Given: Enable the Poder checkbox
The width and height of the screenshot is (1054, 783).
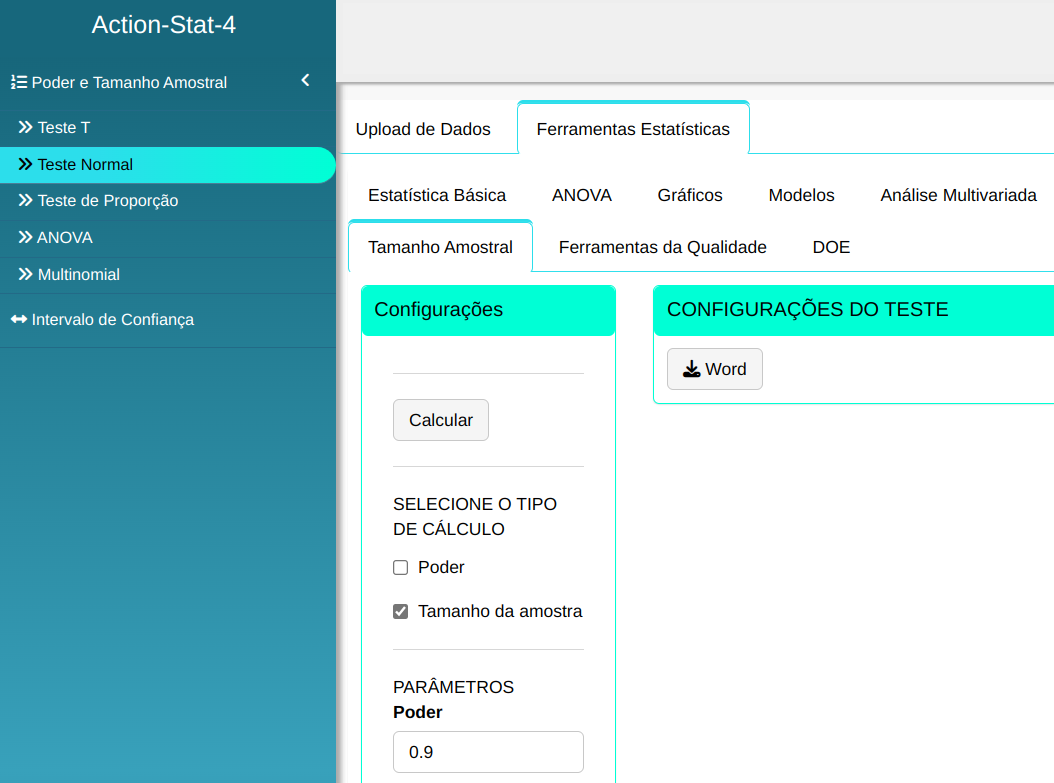Looking at the screenshot, I should pyautogui.click(x=401, y=568).
